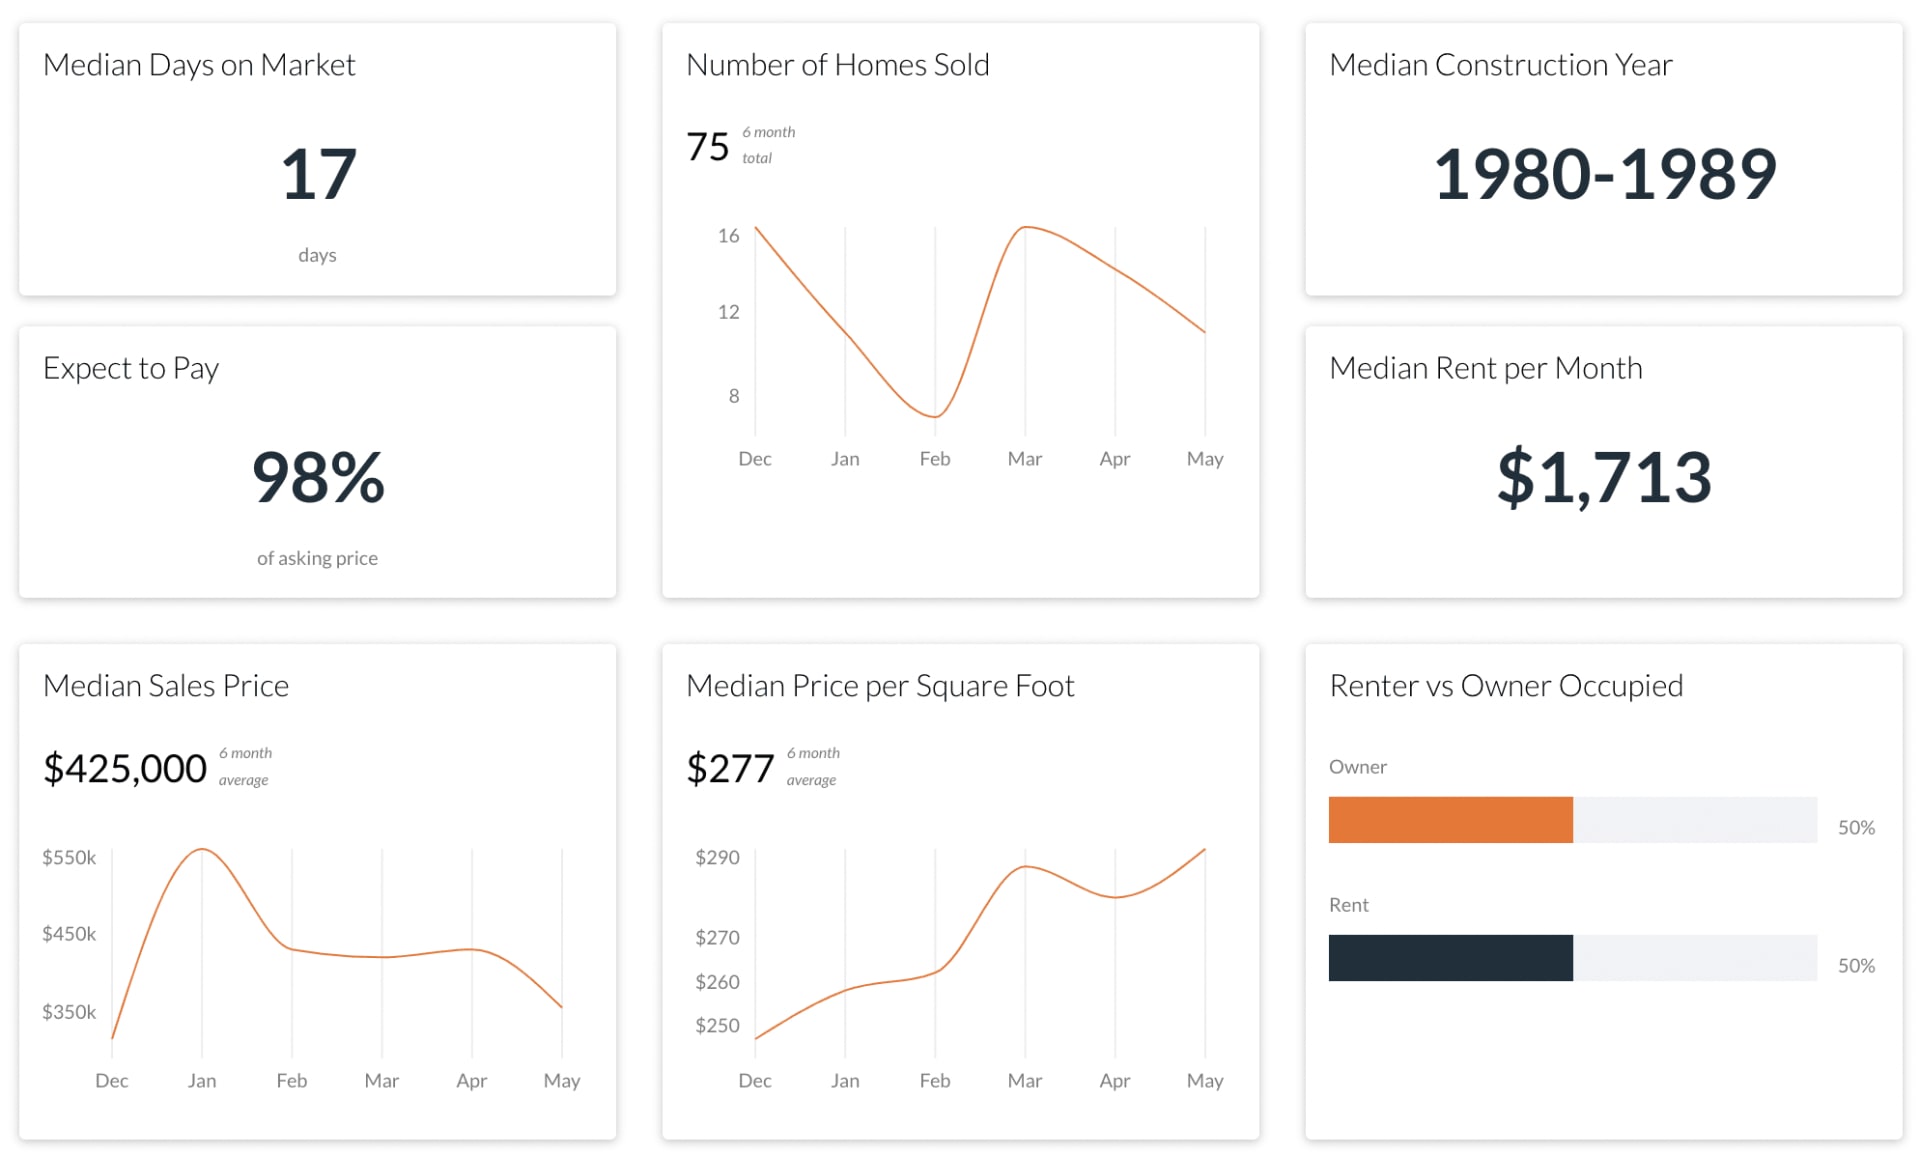Select the 1980-1989 construction year value
The image size is (1920, 1155).
tap(1604, 175)
